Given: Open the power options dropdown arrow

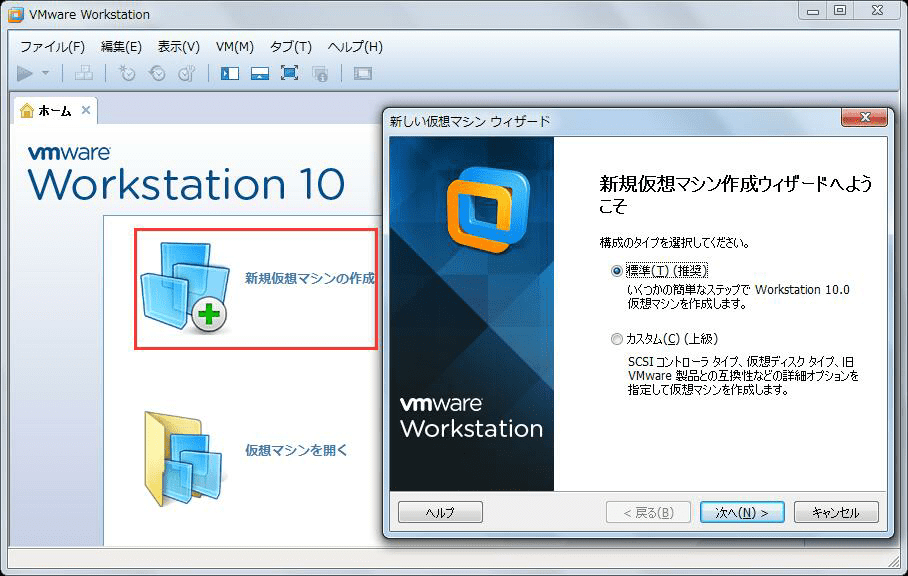Looking at the screenshot, I should pyautogui.click(x=45, y=74).
